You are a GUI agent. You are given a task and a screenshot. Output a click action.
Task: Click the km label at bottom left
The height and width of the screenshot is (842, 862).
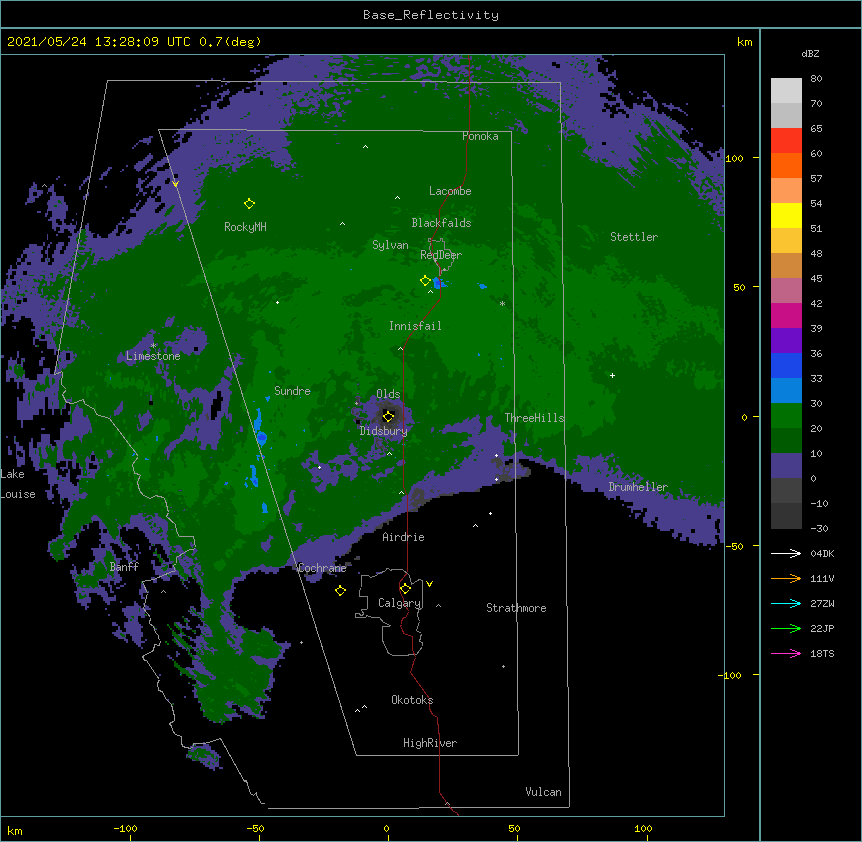pyautogui.click(x=15, y=831)
